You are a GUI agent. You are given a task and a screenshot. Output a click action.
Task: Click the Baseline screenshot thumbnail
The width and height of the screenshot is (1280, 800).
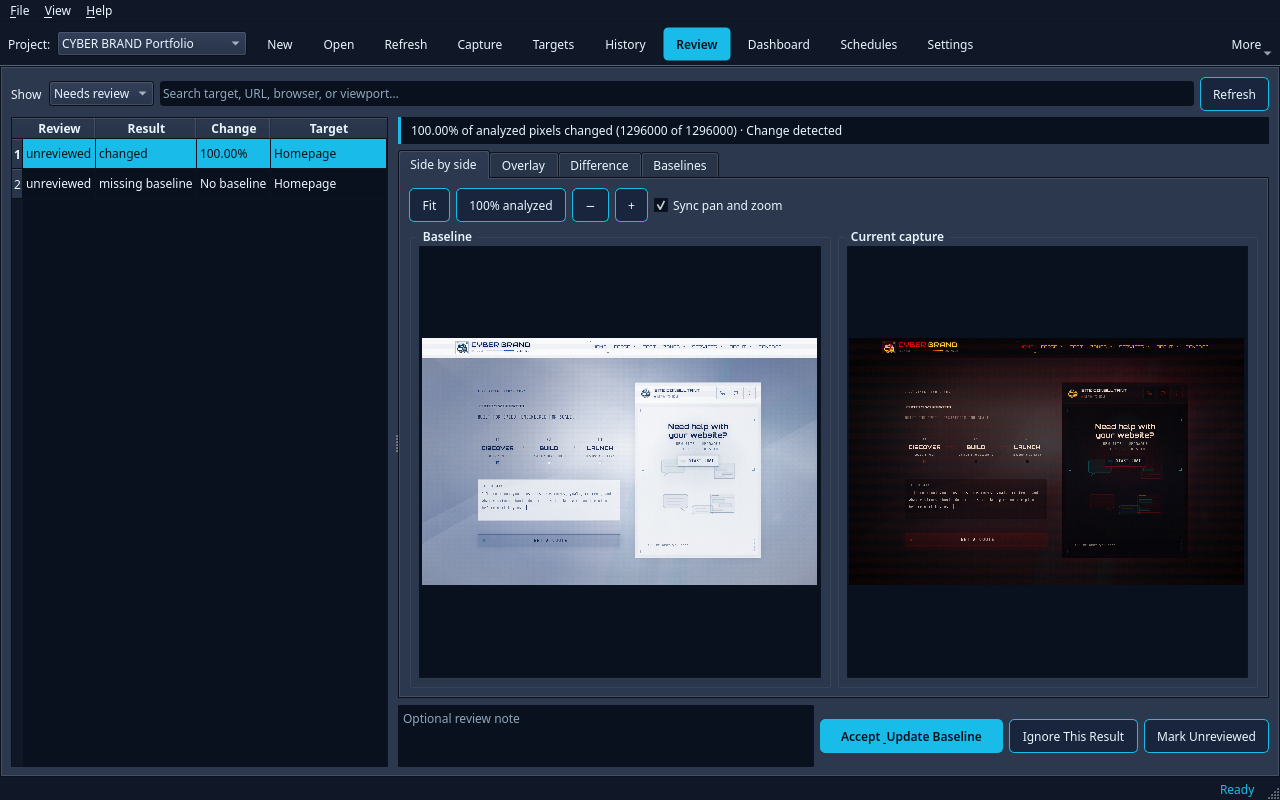[x=619, y=461]
